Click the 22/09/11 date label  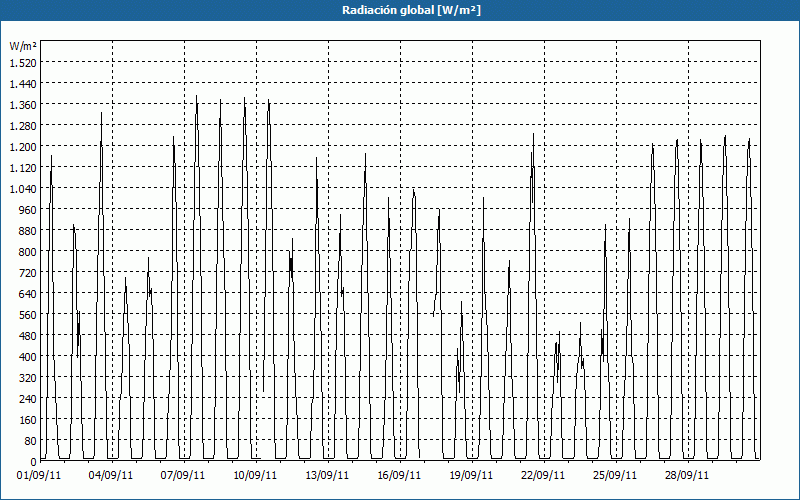coord(543,476)
